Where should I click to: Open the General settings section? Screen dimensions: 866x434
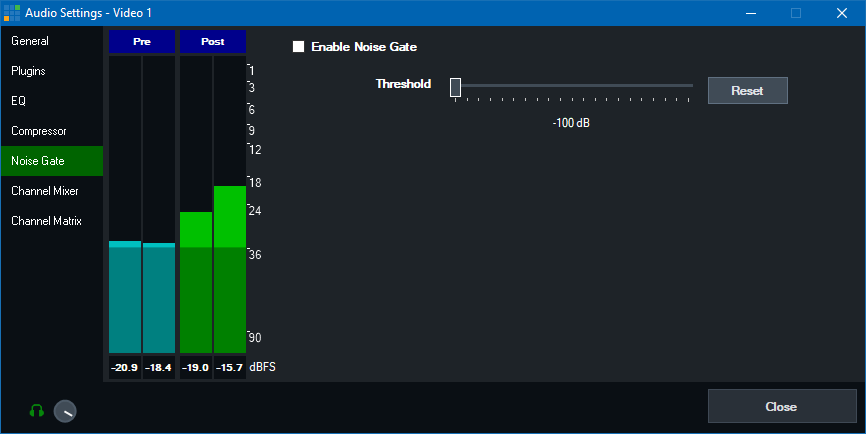pyautogui.click(x=30, y=41)
